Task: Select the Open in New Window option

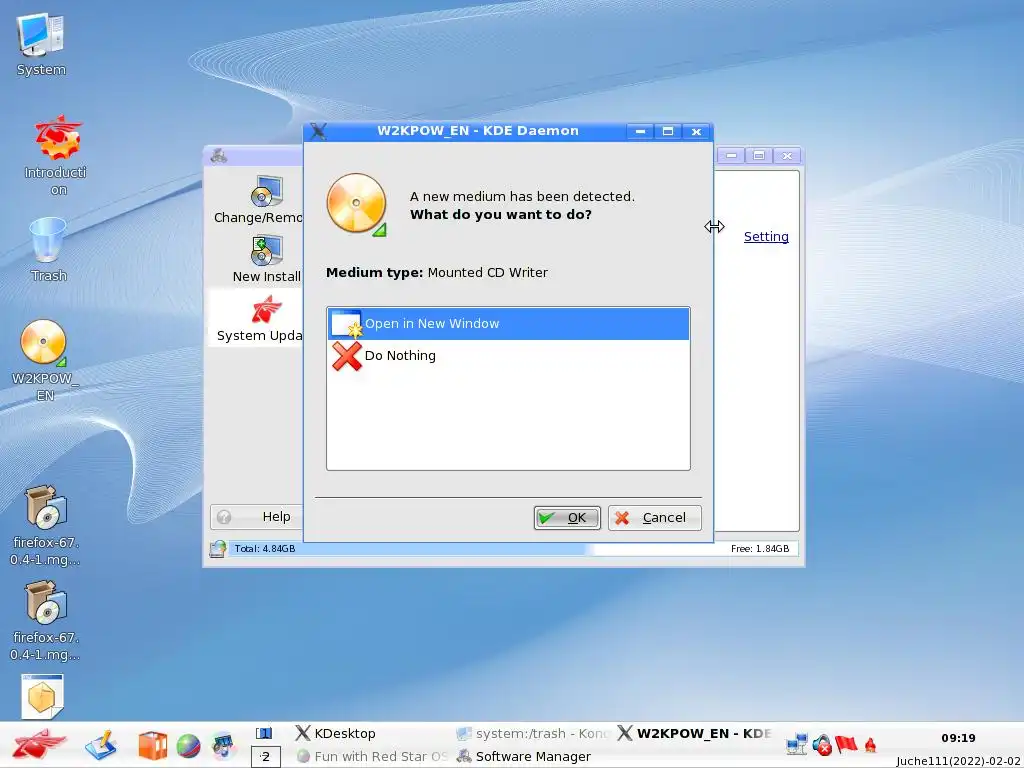Action: [x=508, y=324]
